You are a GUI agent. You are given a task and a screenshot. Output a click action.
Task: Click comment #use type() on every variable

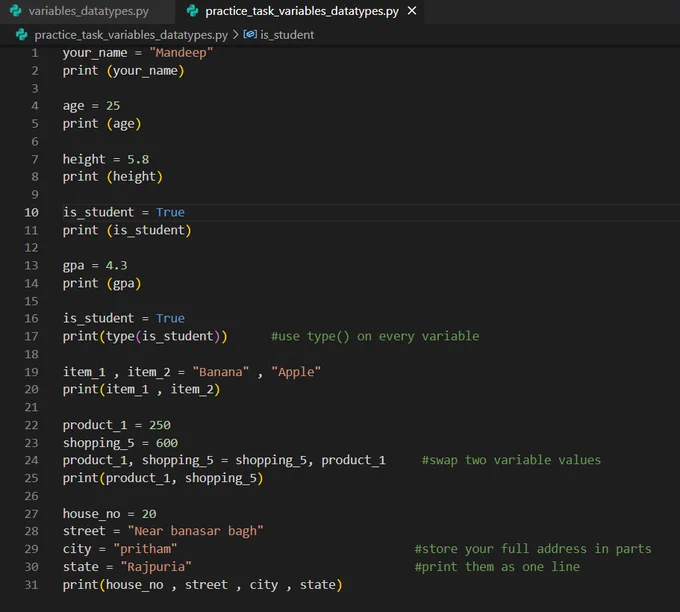tap(375, 336)
